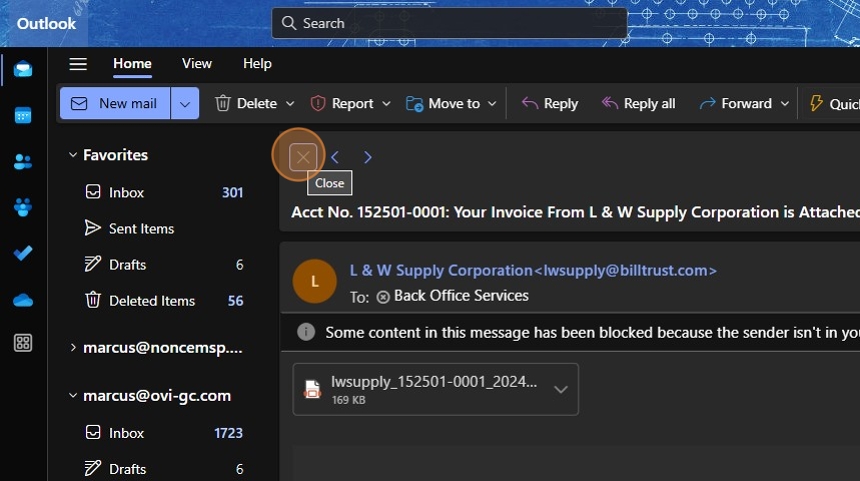Collapse the marcus@ovi-gc.com account
This screenshot has height=481, width=860.
[73, 395]
